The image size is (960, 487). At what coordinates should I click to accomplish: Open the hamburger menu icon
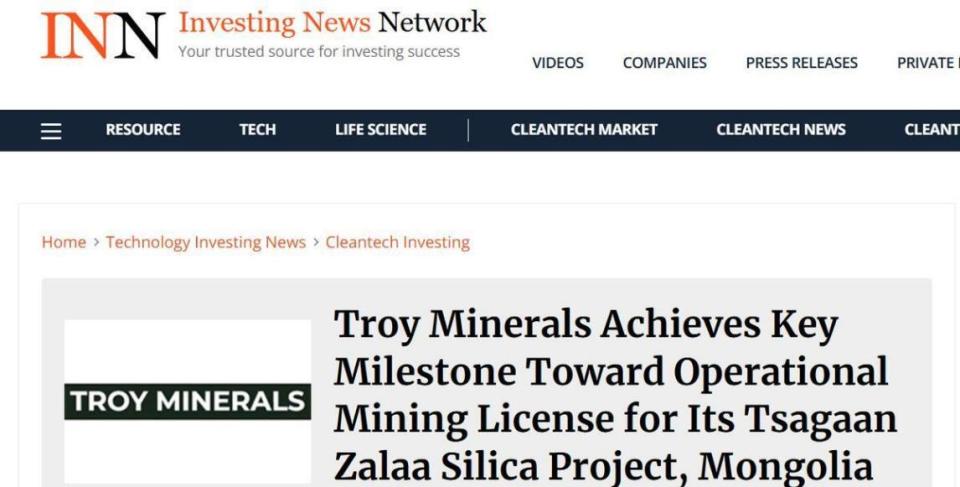51,130
